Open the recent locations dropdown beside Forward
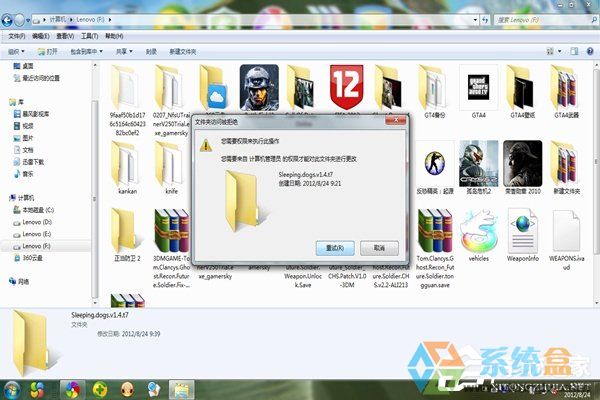Screen dimensions: 600x400 click(28, 20)
